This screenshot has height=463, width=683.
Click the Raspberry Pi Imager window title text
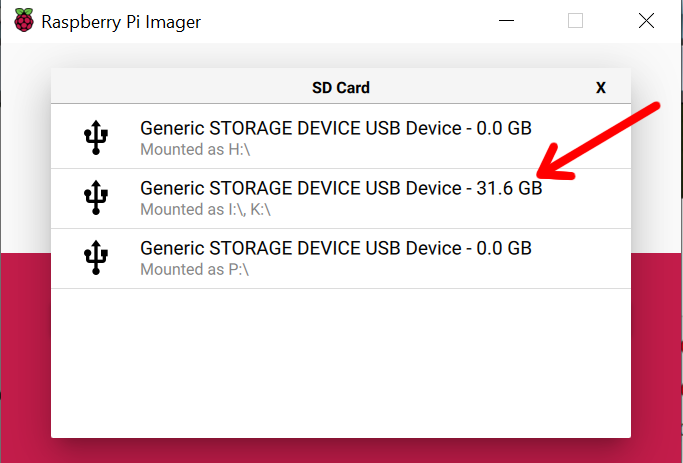point(121,22)
